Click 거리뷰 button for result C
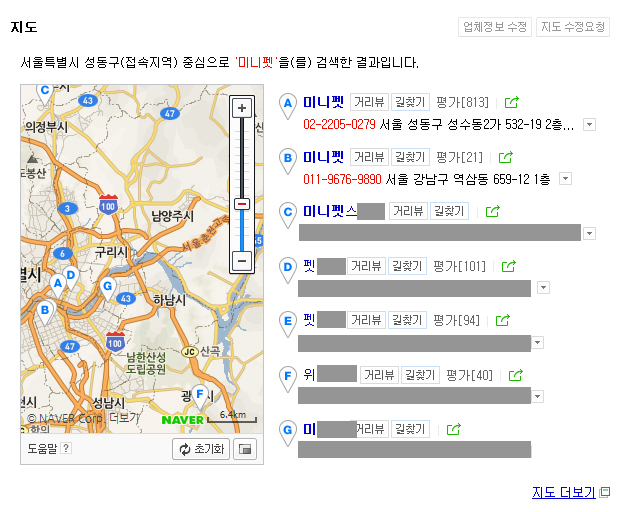 408,211
